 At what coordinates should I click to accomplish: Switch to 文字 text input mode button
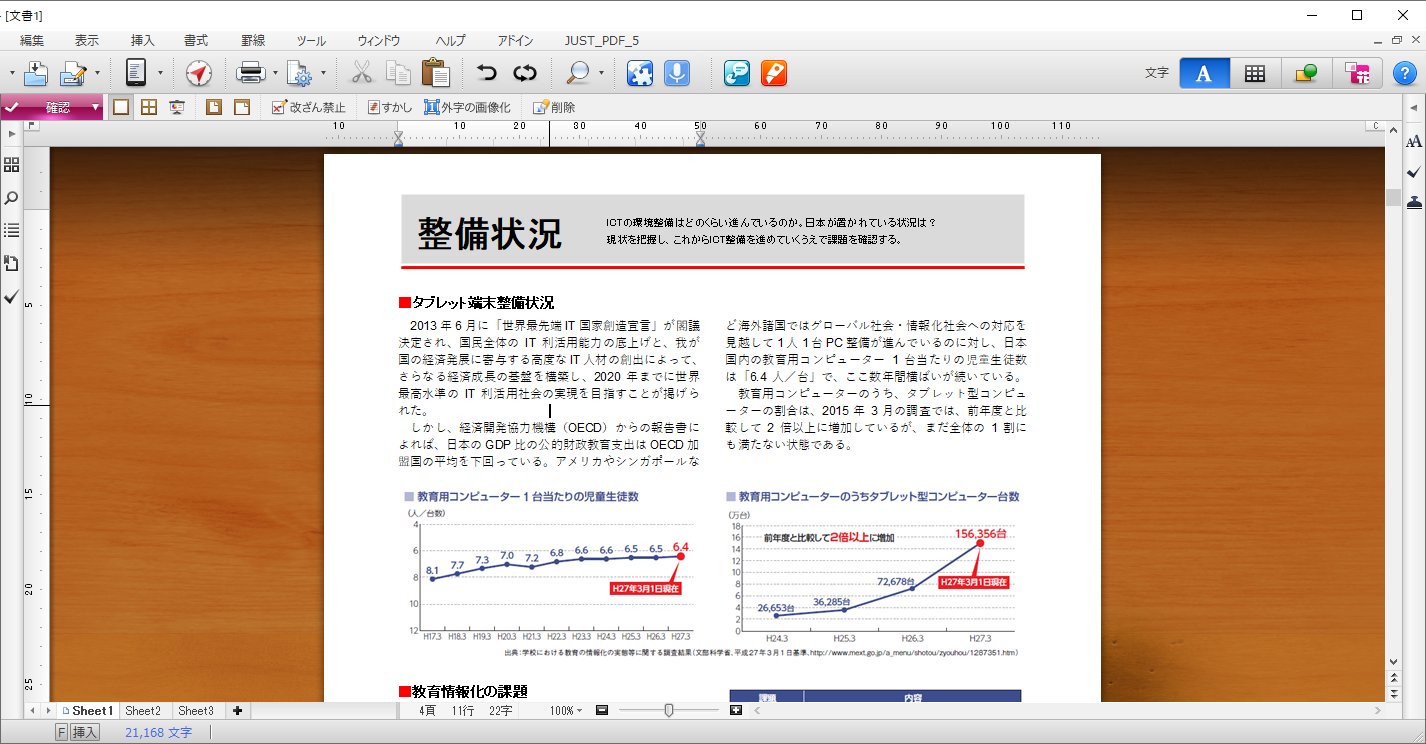1204,73
